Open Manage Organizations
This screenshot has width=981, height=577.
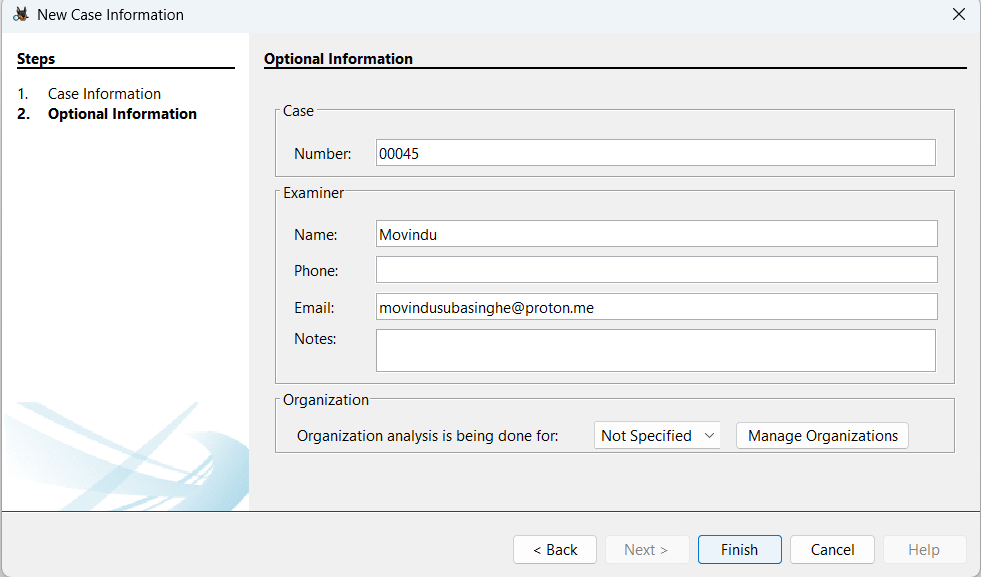tap(822, 436)
